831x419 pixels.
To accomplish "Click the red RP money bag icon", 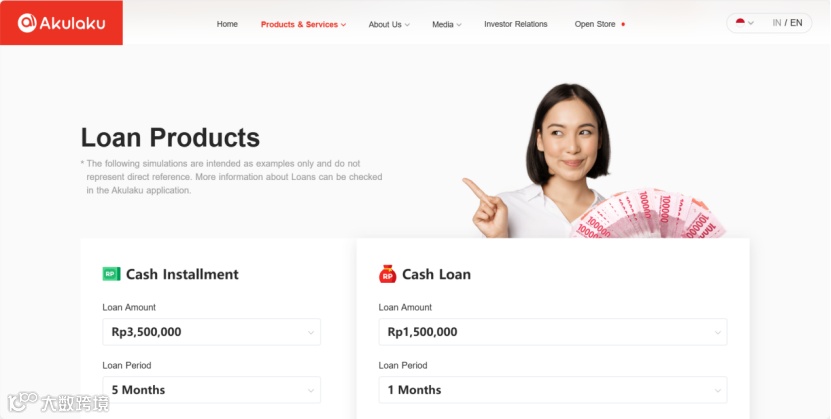I will coord(387,274).
